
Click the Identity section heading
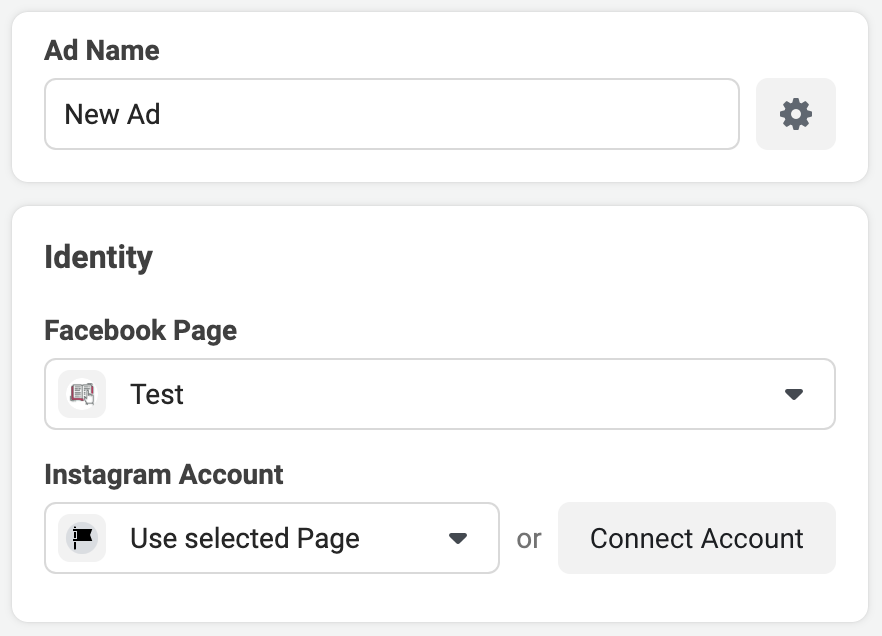point(98,257)
